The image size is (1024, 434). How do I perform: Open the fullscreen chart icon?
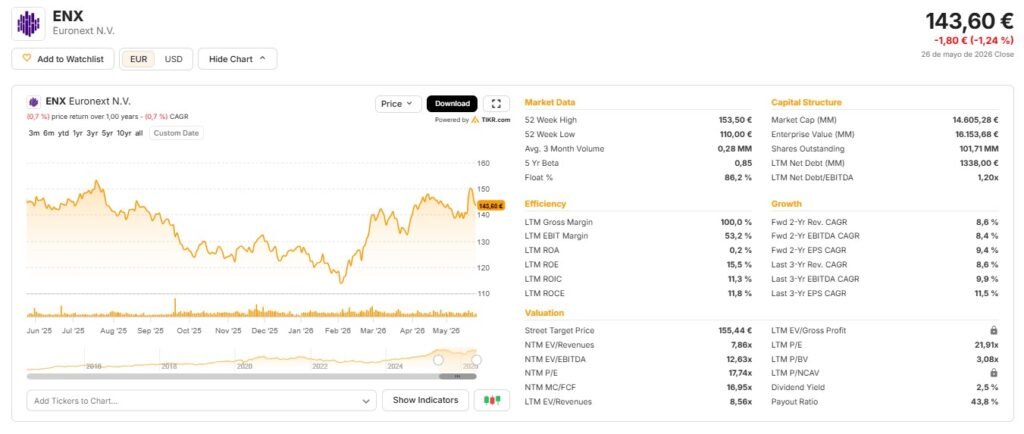(x=496, y=104)
